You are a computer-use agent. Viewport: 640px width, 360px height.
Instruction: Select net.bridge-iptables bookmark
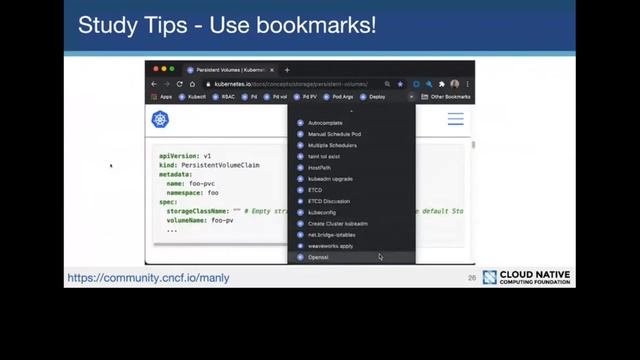351,235
